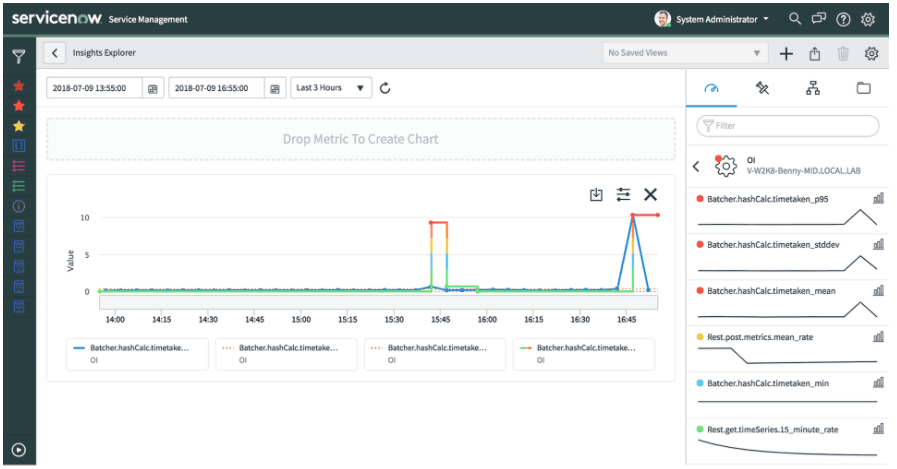Focus the metrics Filter field
This screenshot has width=897, height=469.
point(788,126)
